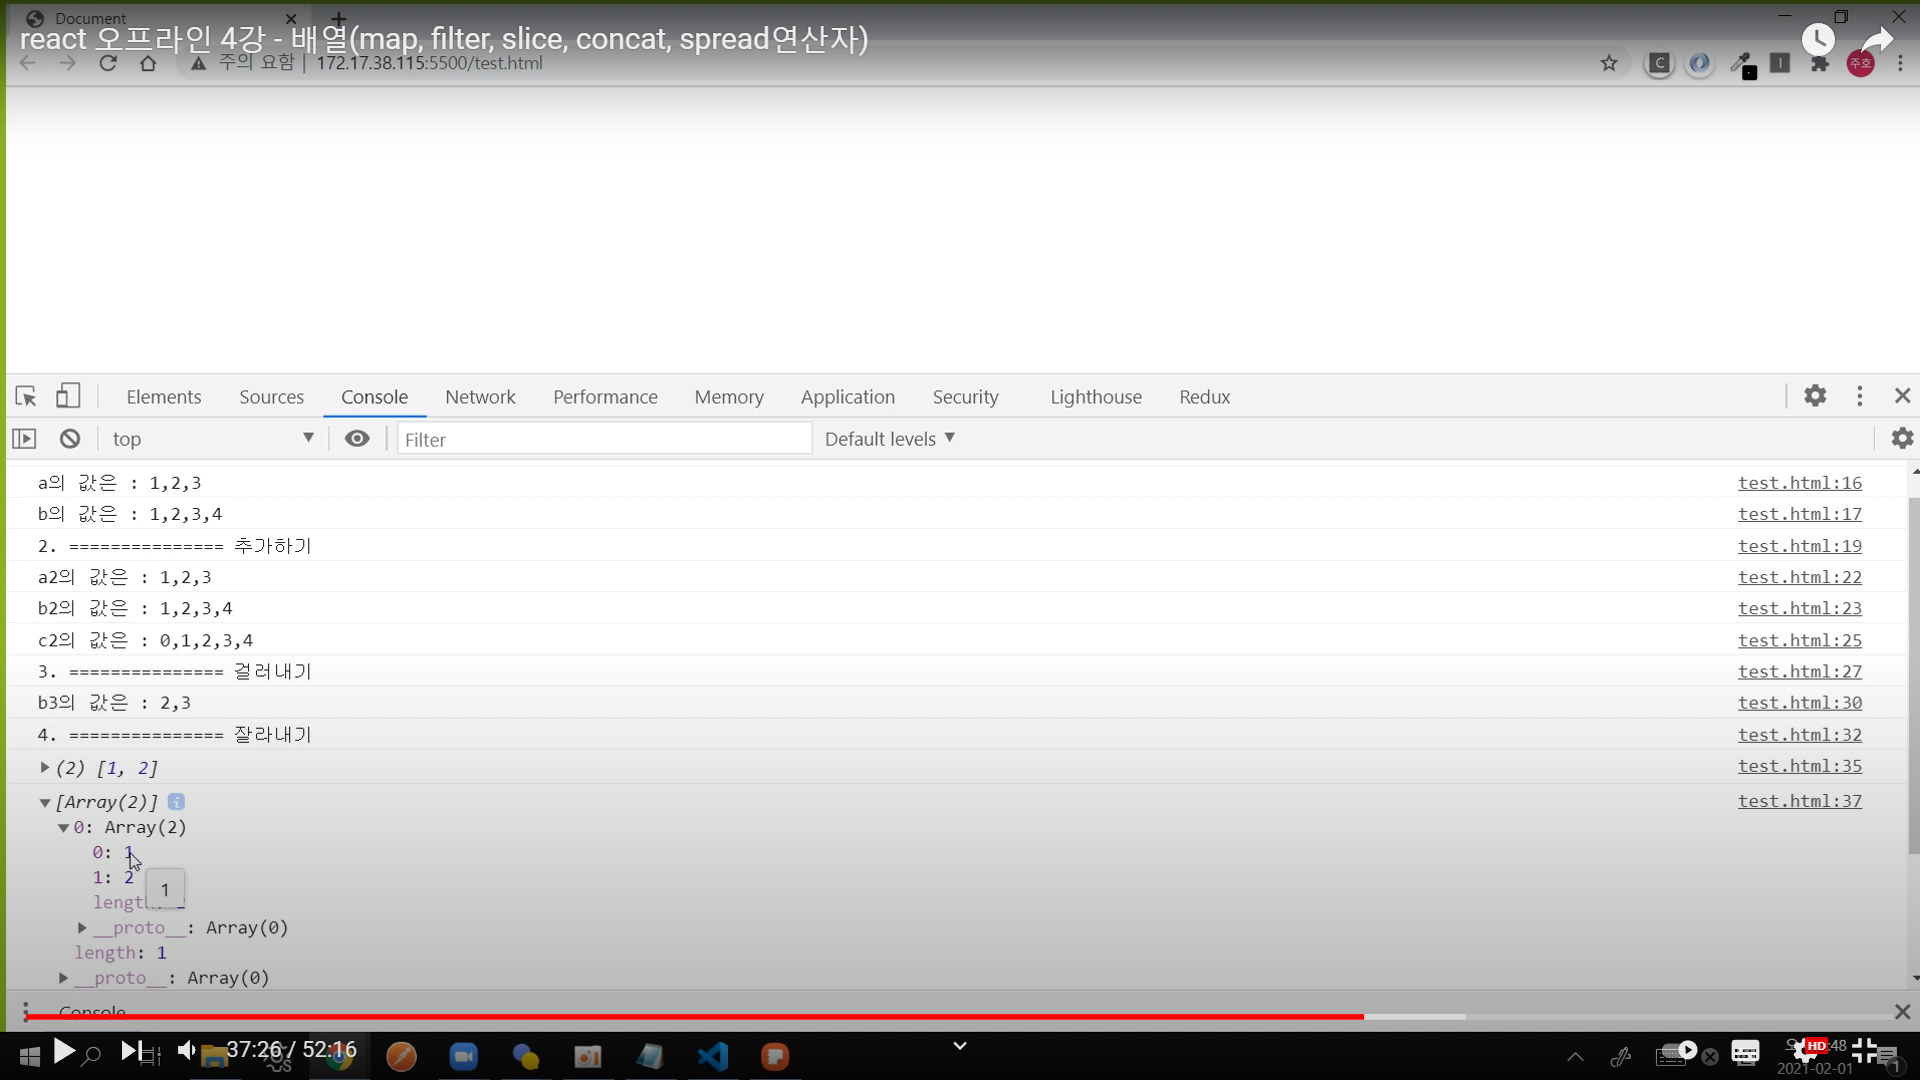Toggle device toolbar icon
Image resolution: width=1920 pixels, height=1080 pixels.
click(x=68, y=396)
